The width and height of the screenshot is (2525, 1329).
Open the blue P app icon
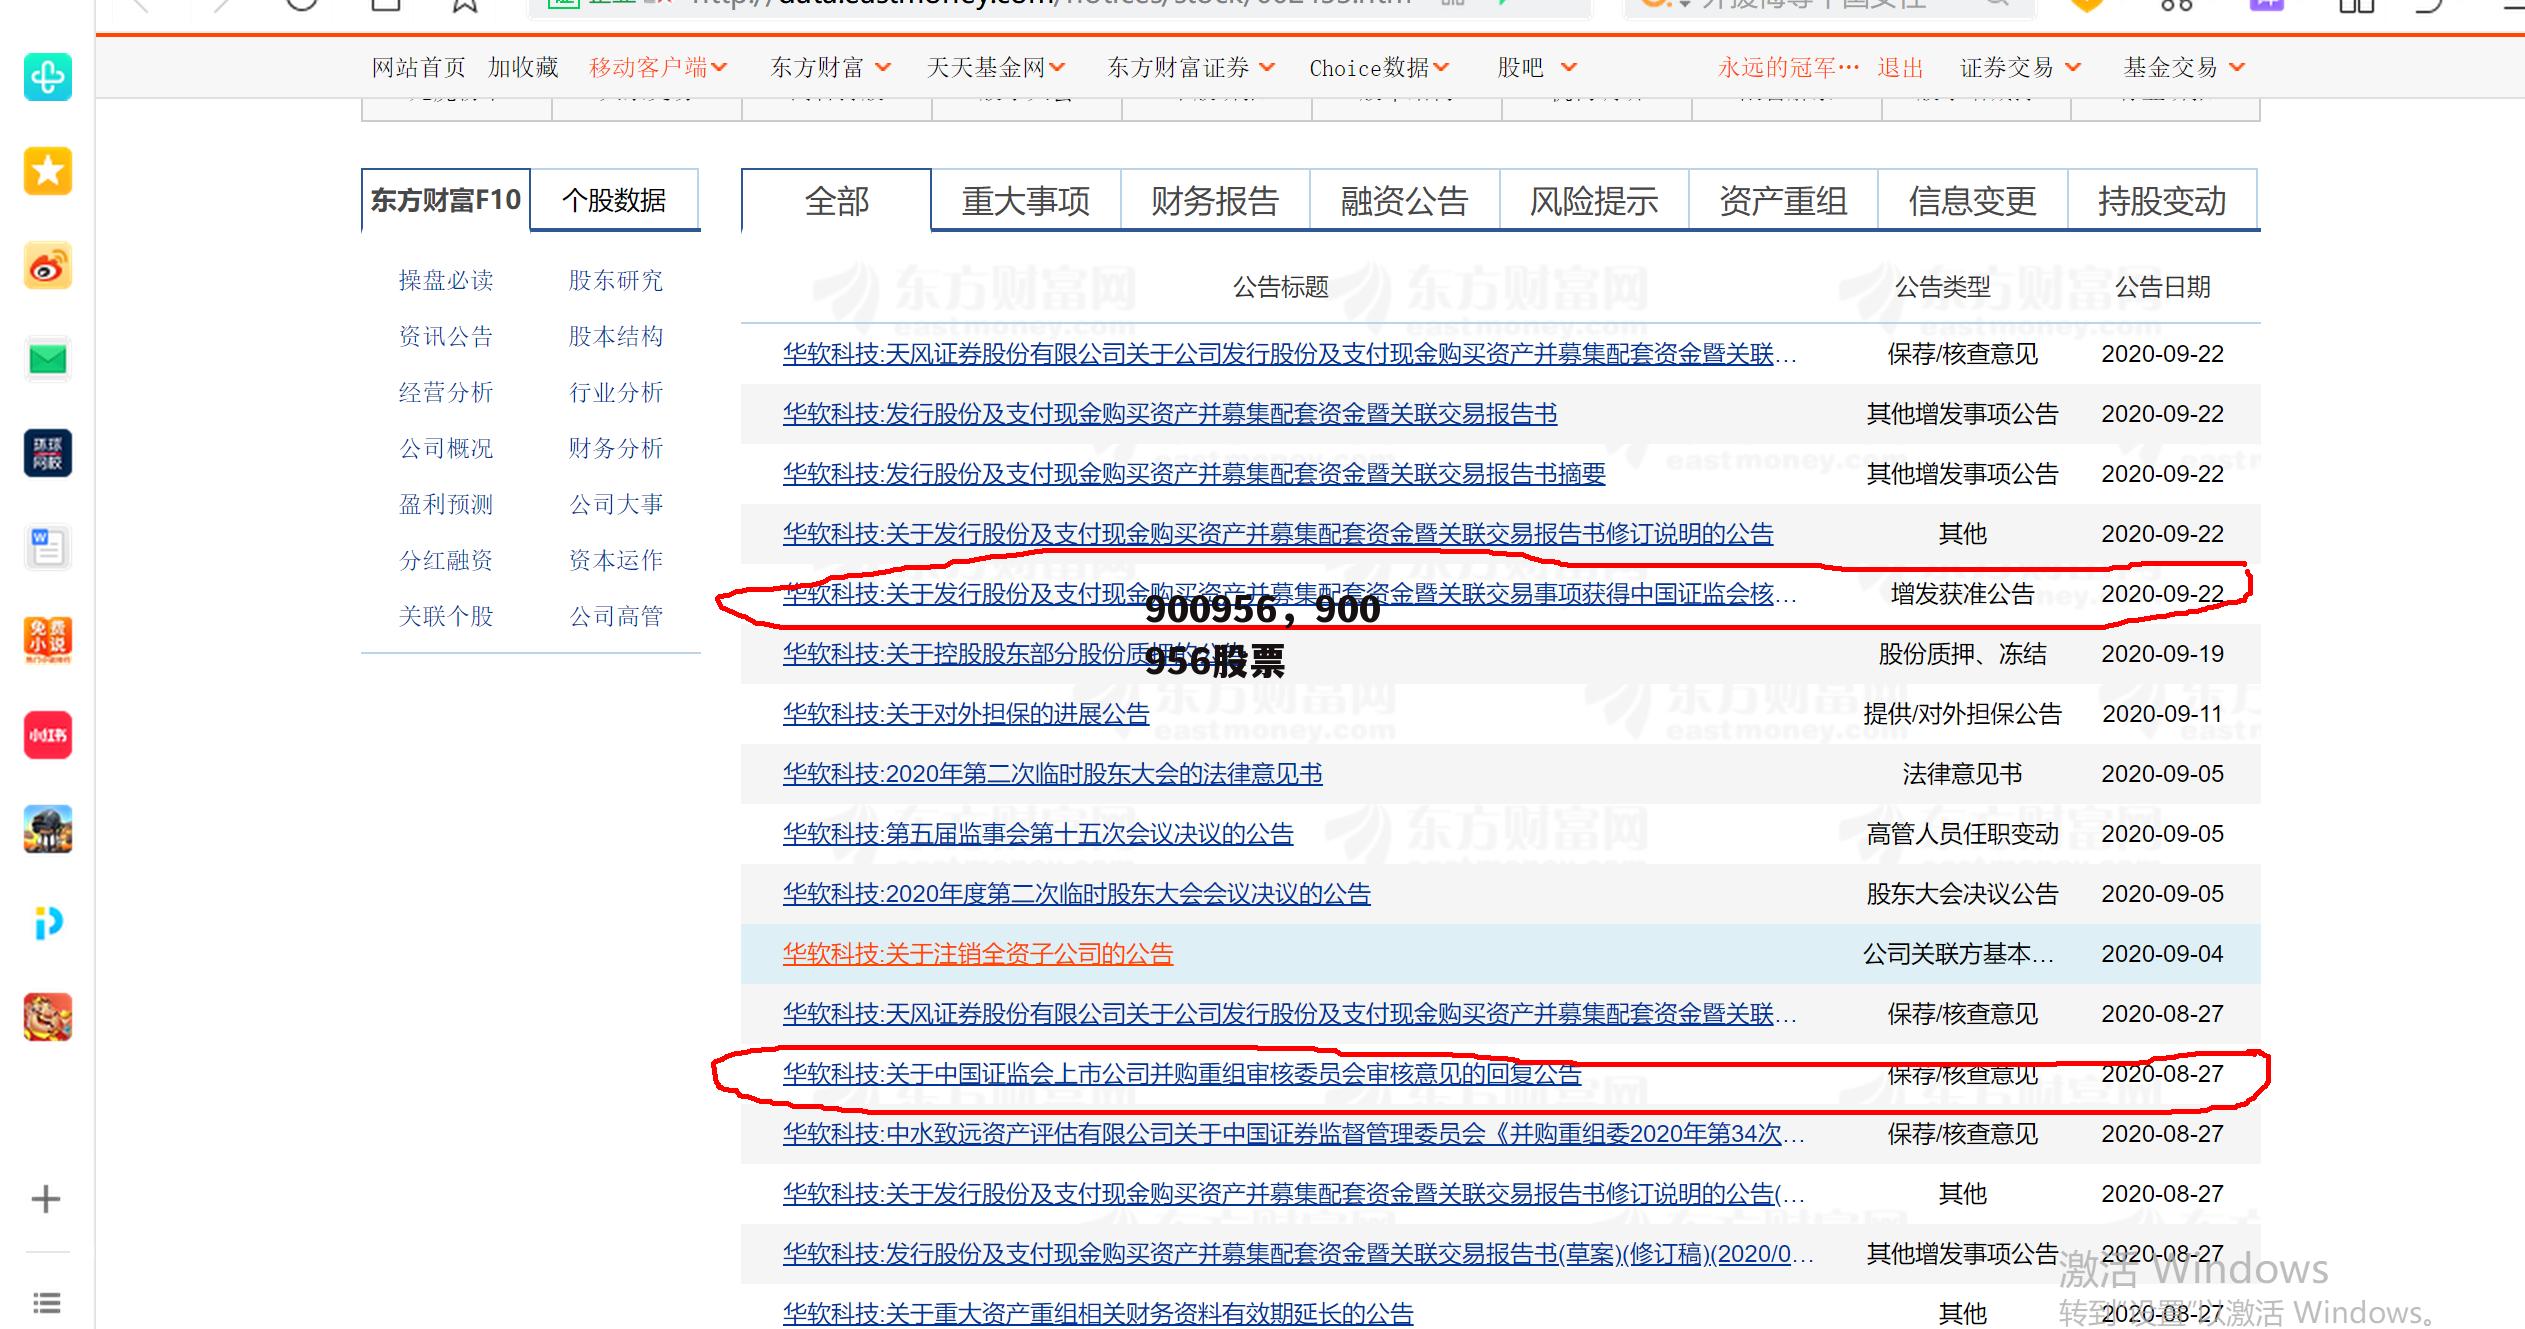pos(48,923)
